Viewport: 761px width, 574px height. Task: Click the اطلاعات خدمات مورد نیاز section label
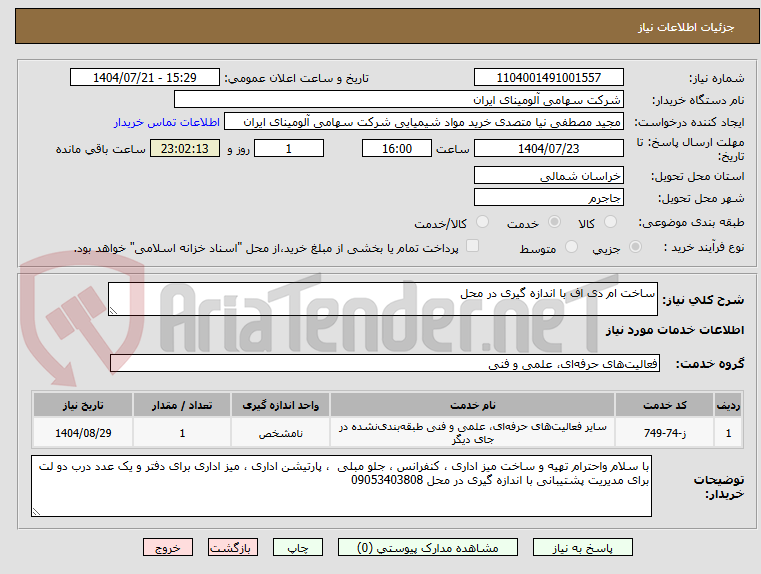pos(675,330)
